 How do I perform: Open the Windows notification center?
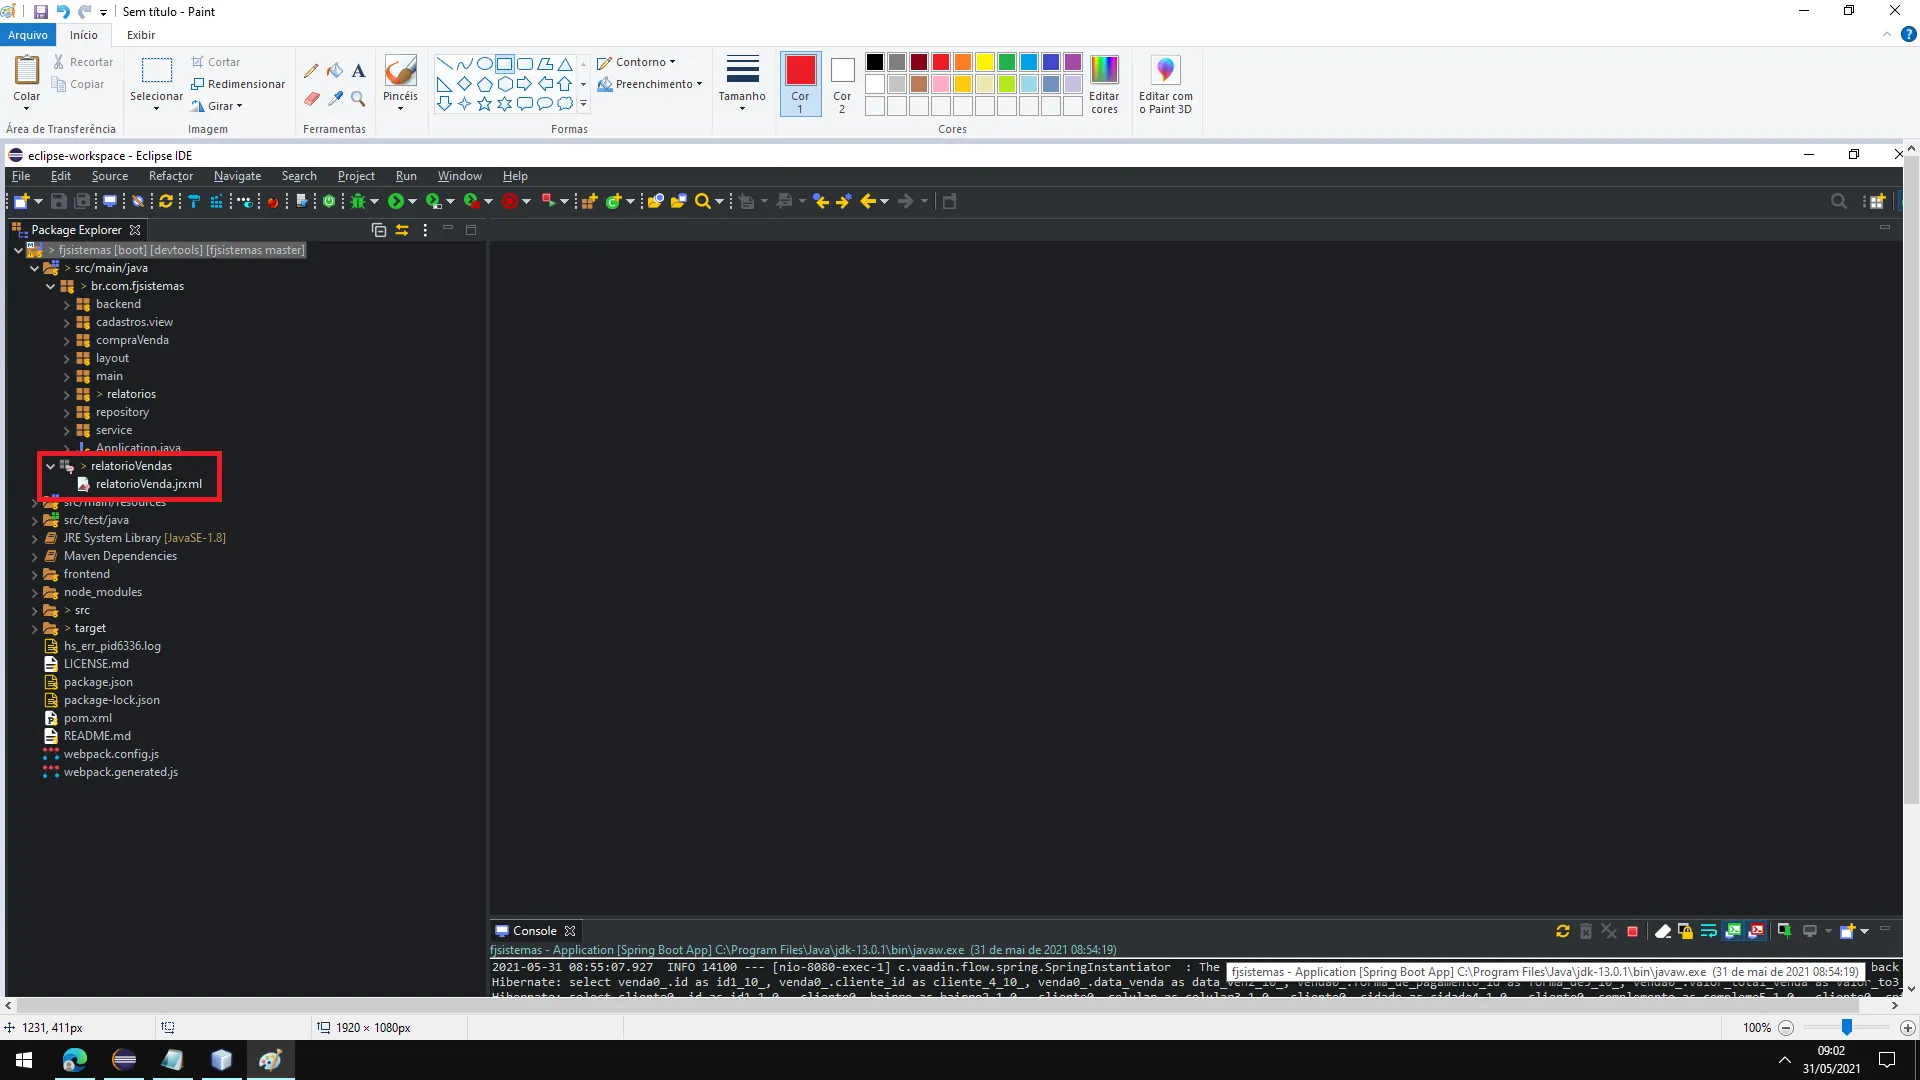coord(1887,1060)
